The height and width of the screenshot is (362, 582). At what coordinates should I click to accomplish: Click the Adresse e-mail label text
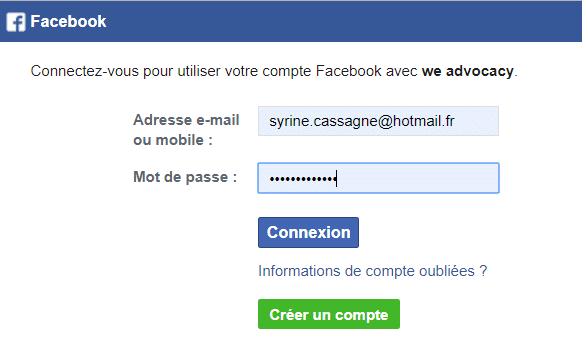[x=186, y=120]
